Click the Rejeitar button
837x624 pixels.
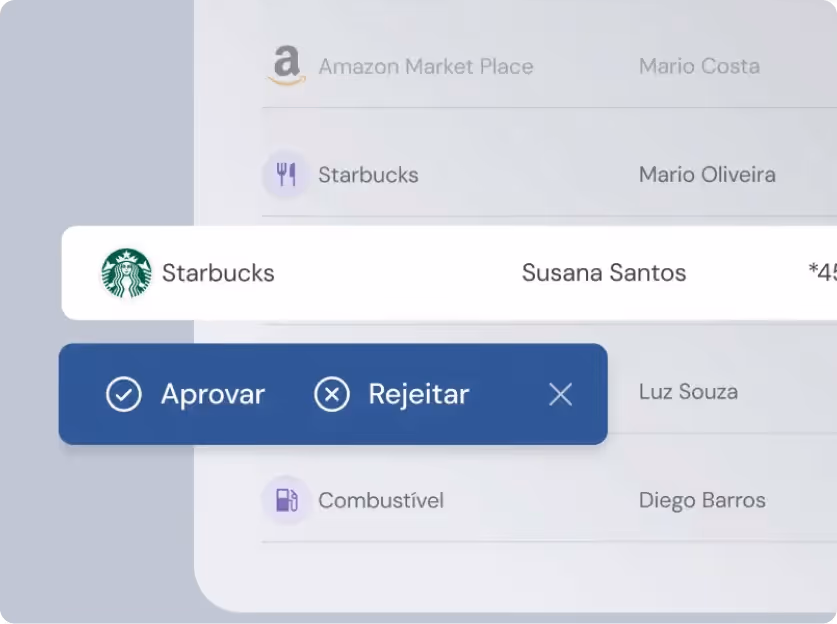coord(397,394)
